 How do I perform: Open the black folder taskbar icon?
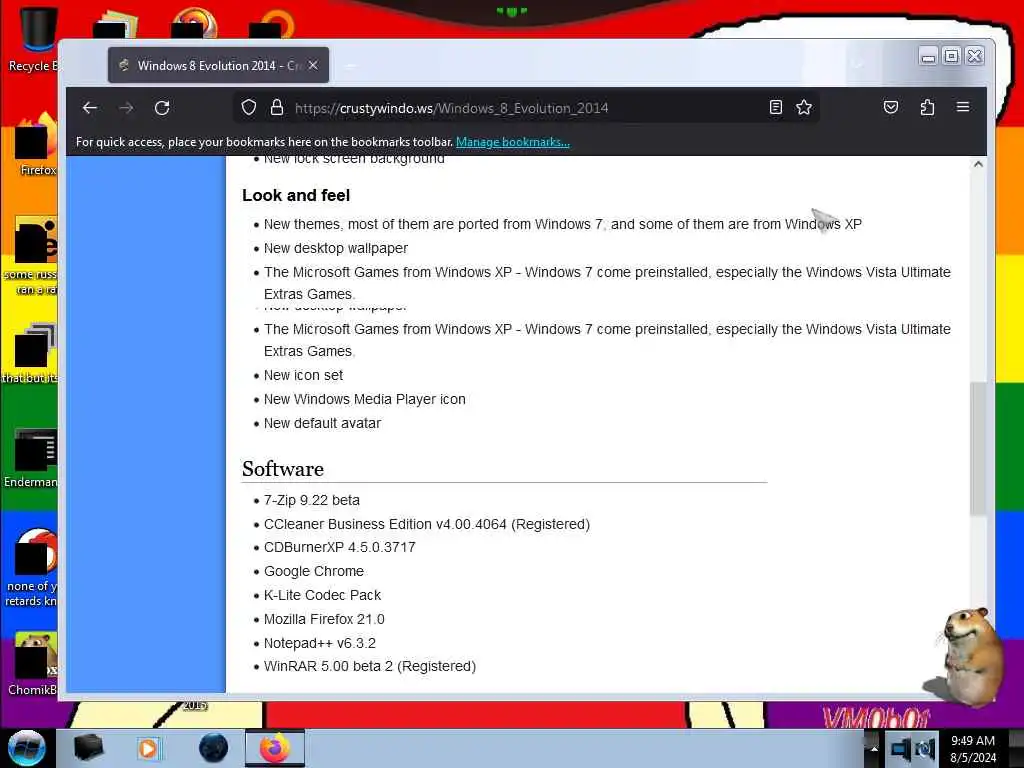pos(88,748)
